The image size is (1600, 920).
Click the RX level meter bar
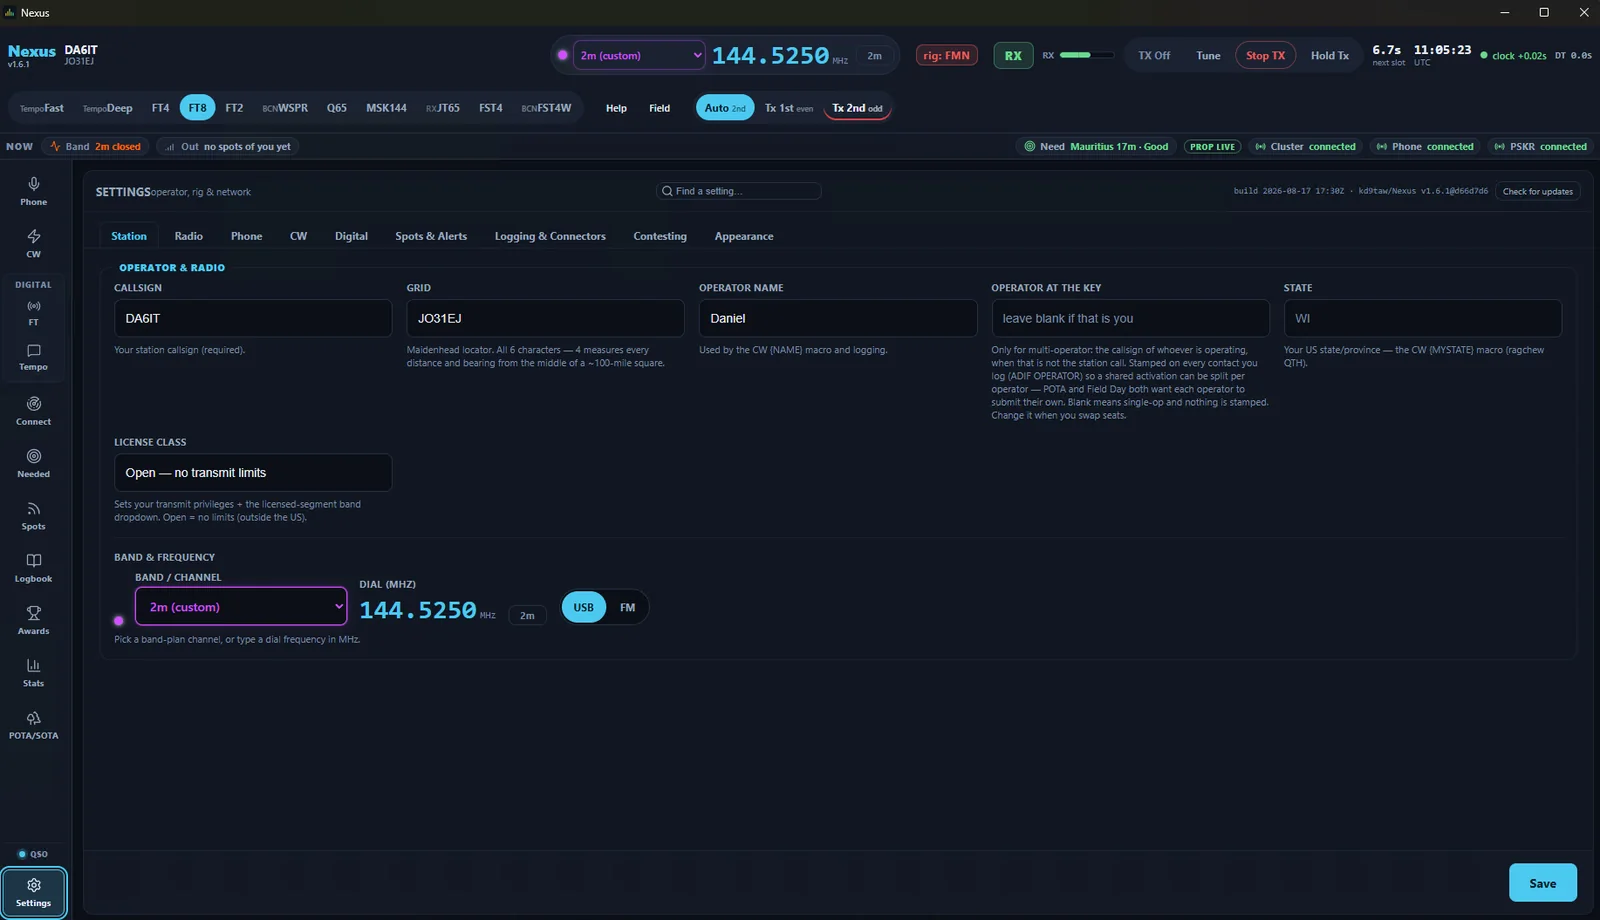click(1086, 55)
